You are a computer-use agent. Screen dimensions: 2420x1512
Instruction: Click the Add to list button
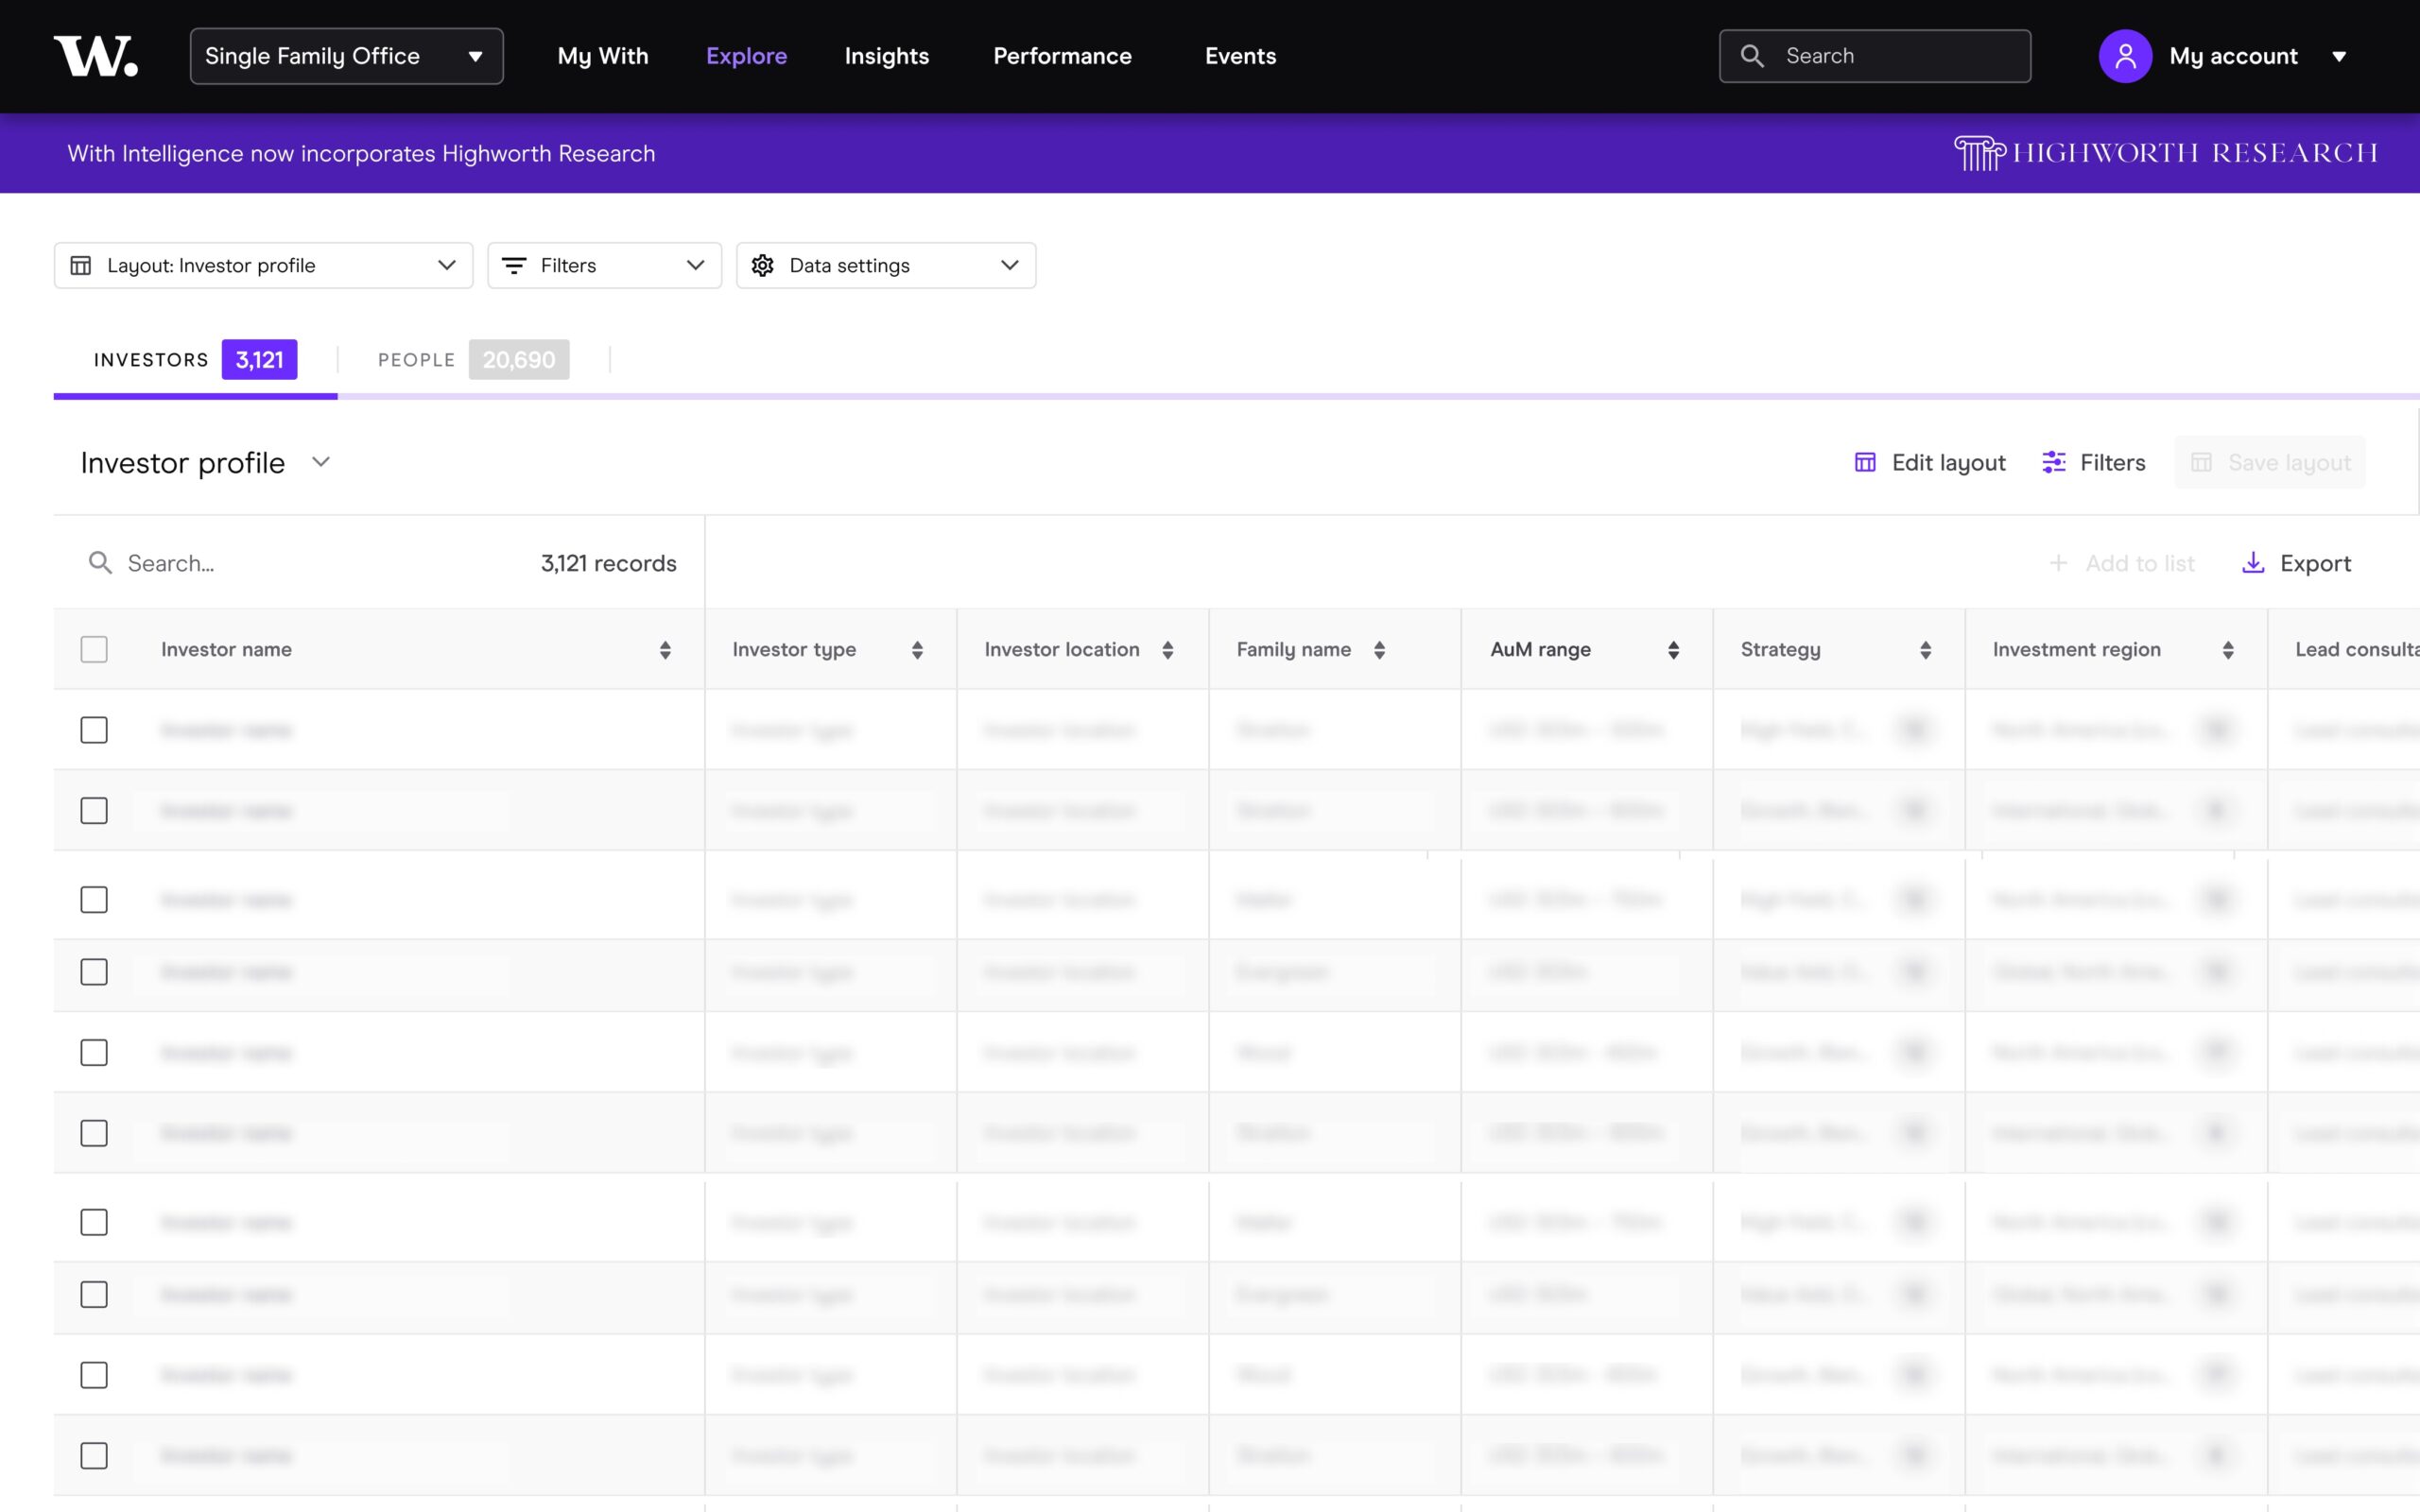tap(2121, 563)
